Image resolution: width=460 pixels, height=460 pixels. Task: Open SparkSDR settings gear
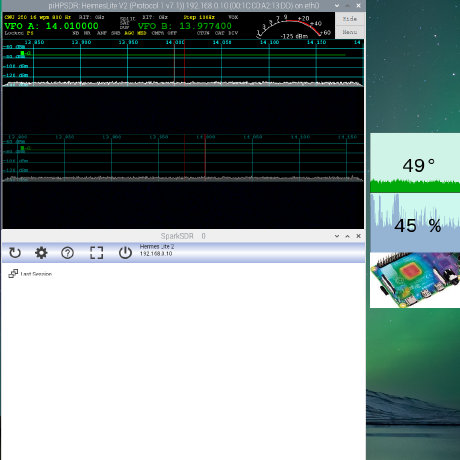[x=41, y=253]
